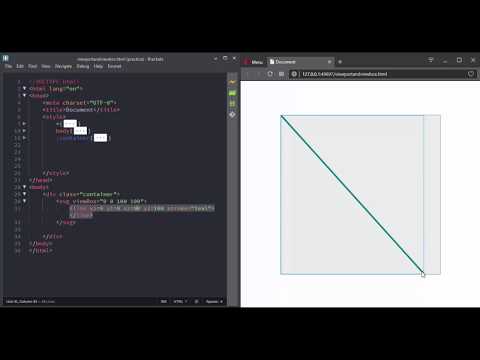The width and height of the screenshot is (480, 360).
Task: Click the Opera Menu button
Action: click(x=253, y=62)
